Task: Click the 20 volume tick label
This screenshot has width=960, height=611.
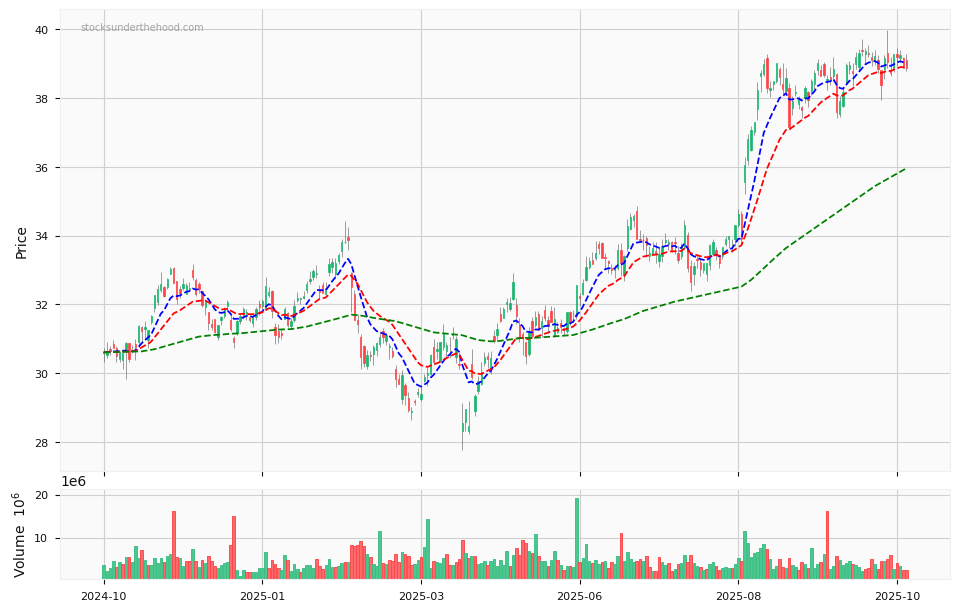Action: click(x=41, y=496)
